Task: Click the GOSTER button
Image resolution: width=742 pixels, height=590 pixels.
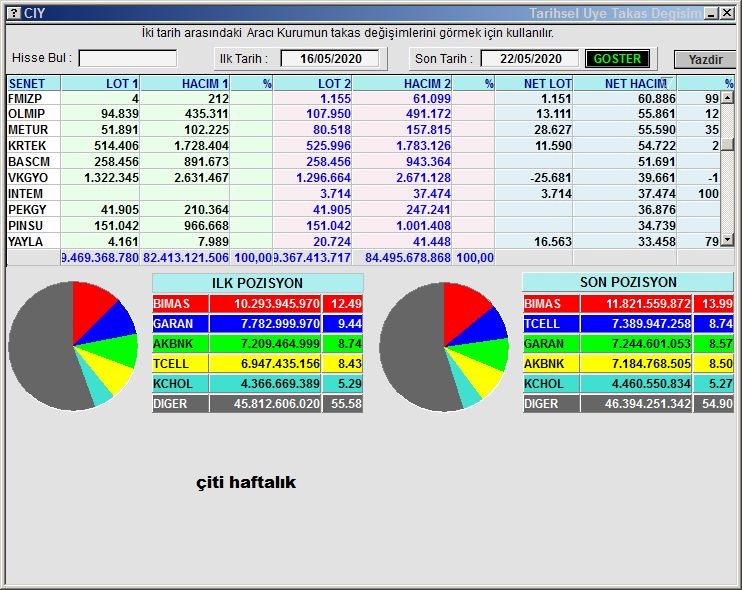Action: click(x=617, y=59)
